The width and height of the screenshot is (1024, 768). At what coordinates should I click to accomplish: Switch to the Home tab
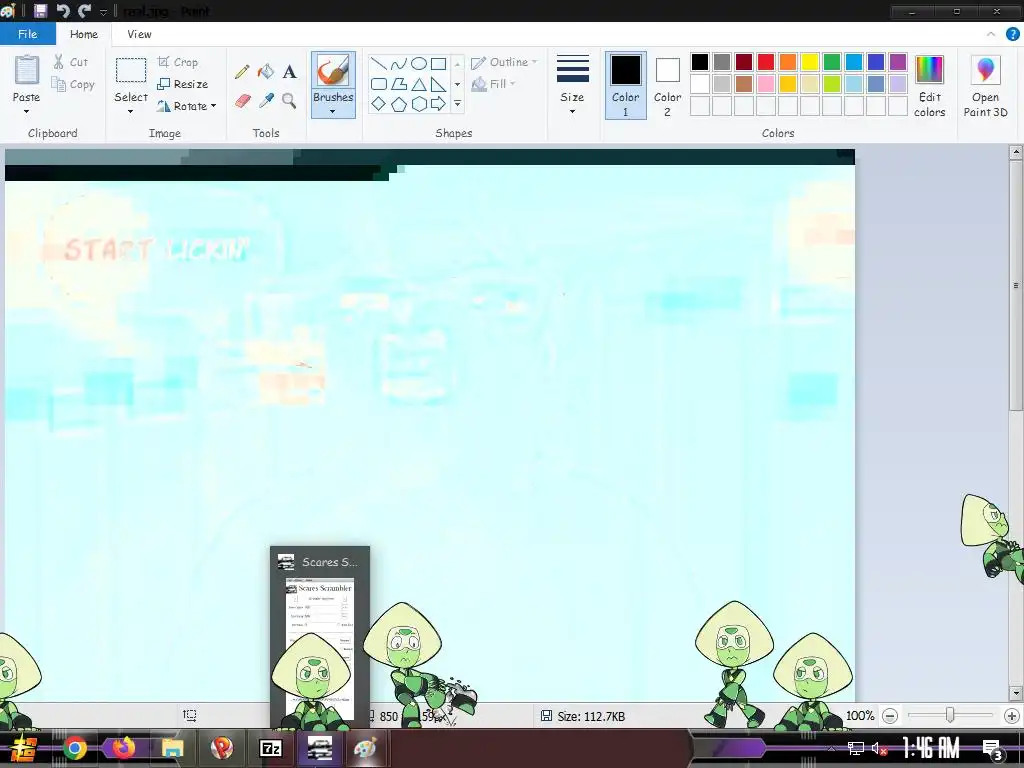coord(84,34)
